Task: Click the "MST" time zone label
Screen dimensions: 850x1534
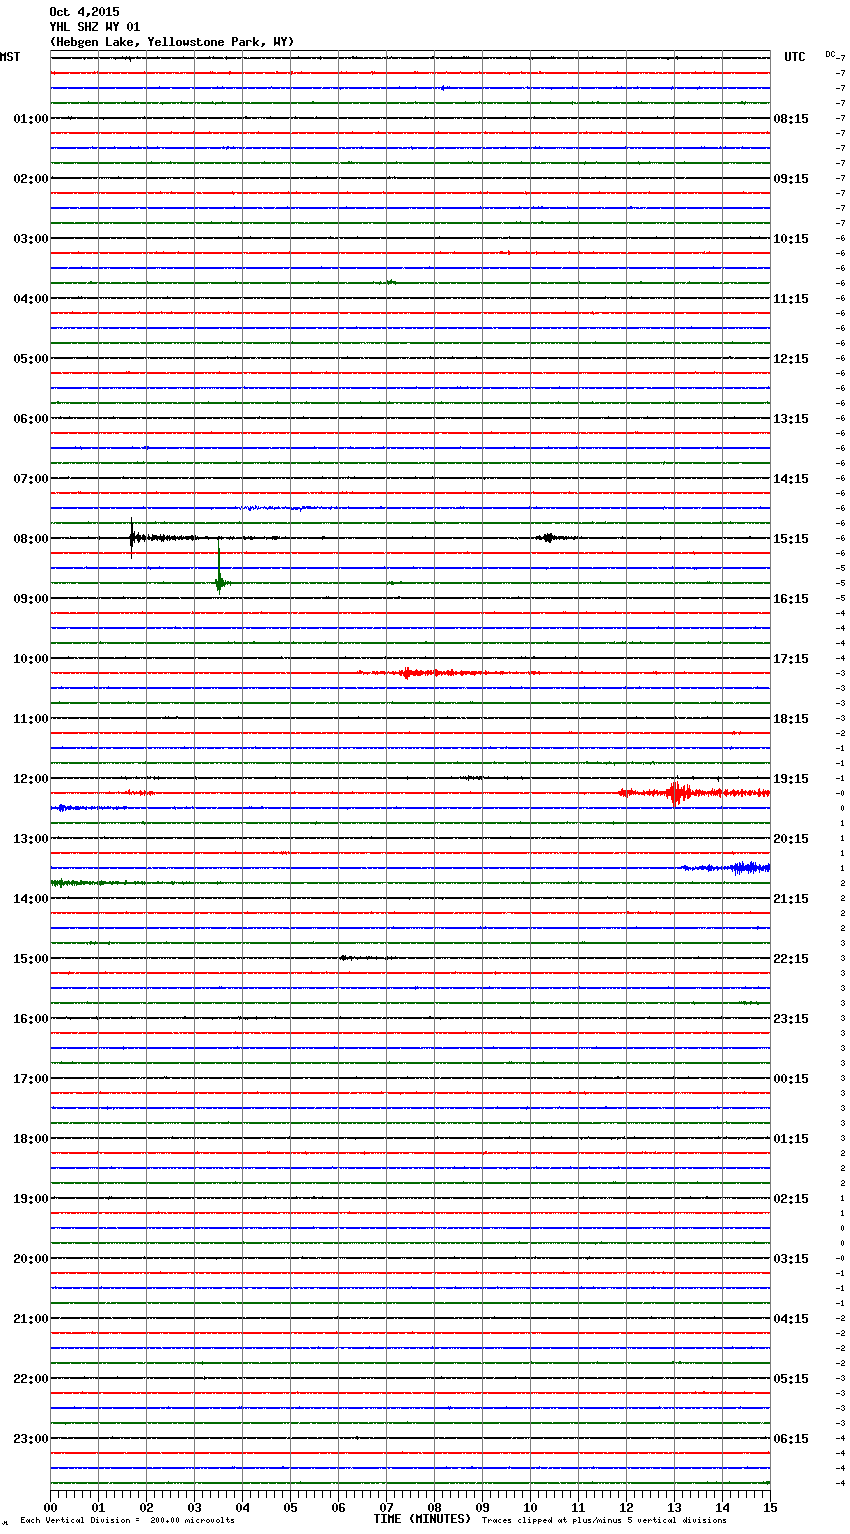Action: tap(10, 57)
